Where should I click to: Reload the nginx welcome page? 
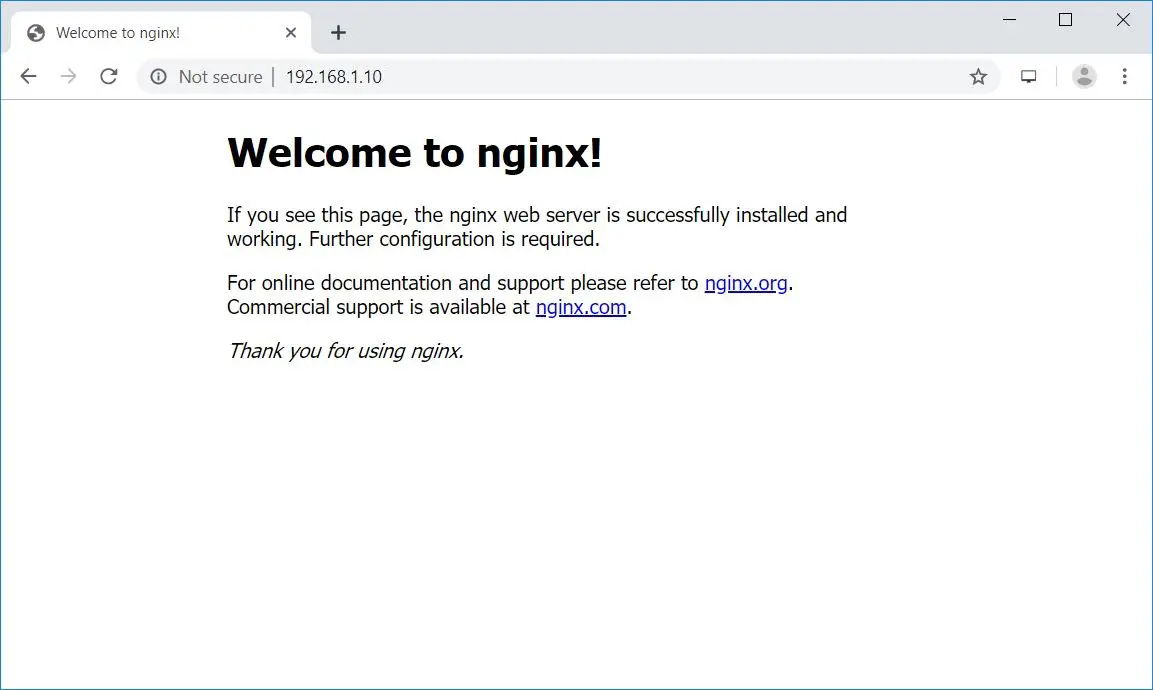click(x=109, y=77)
